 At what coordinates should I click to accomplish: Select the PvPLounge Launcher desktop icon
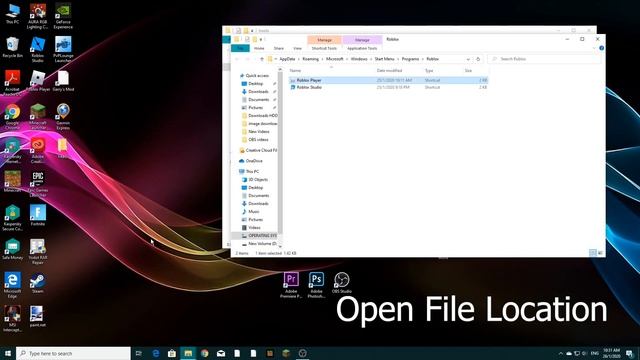coord(63,49)
